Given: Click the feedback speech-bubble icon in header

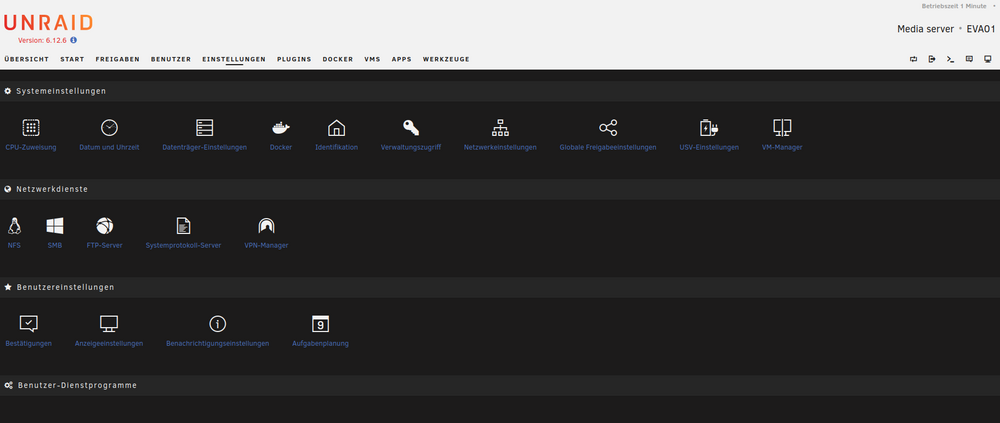Looking at the screenshot, I should (x=969, y=59).
